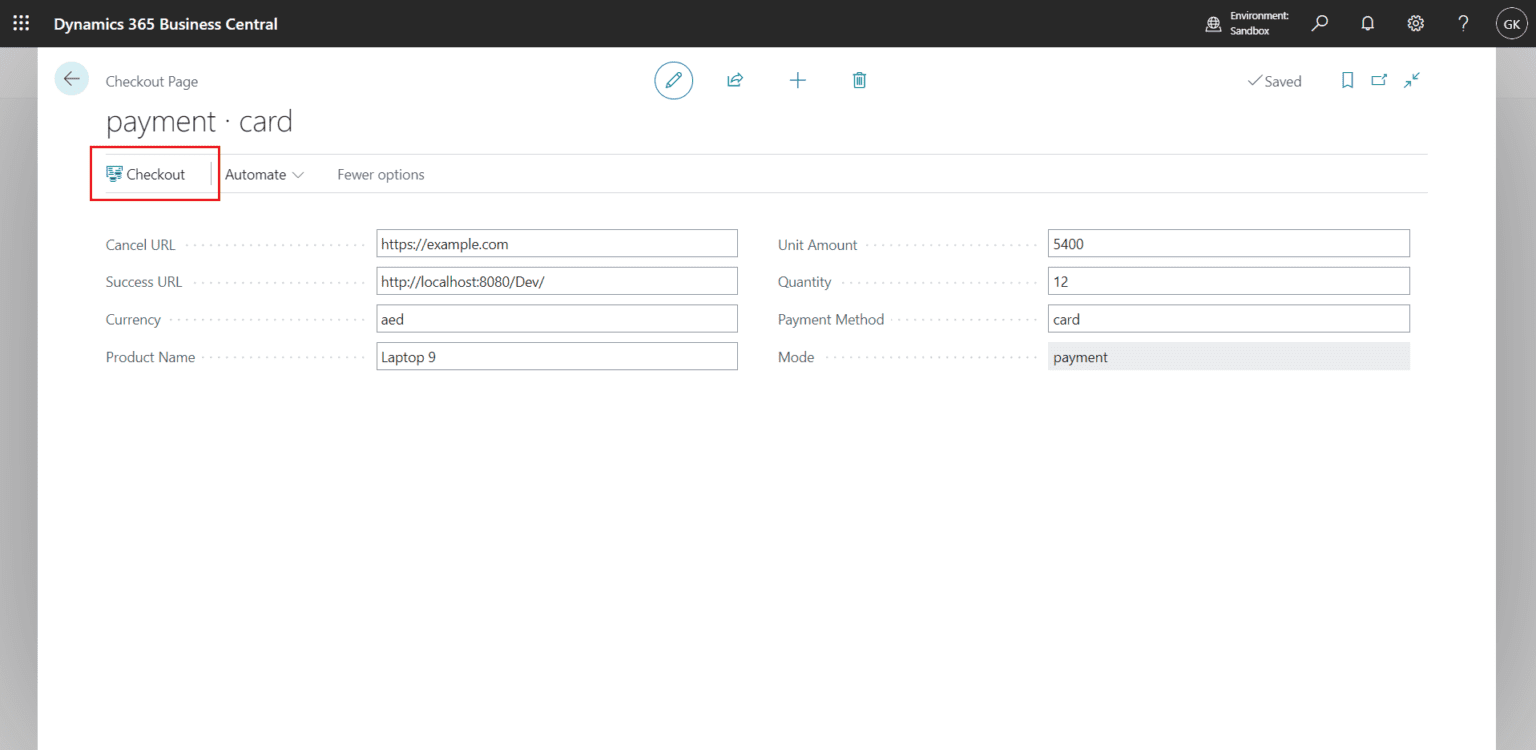Open the notifications bell
Viewport: 1536px width, 750px height.
pos(1367,22)
